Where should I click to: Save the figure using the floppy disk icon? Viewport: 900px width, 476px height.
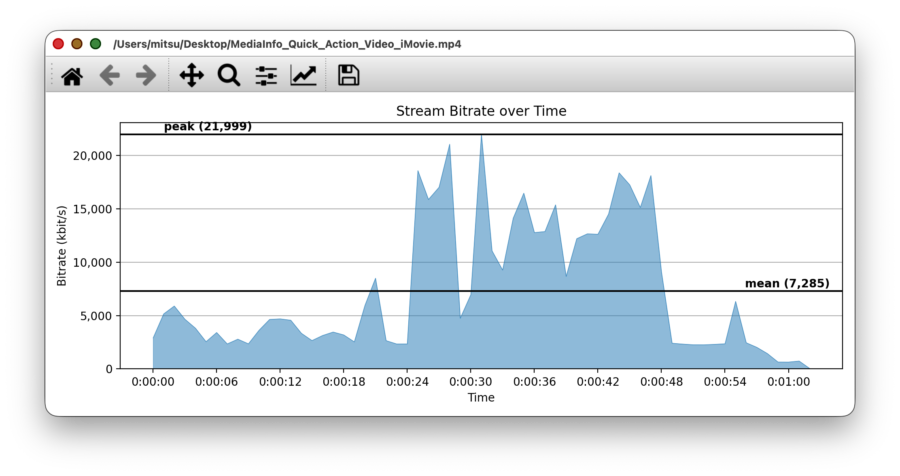[348, 76]
